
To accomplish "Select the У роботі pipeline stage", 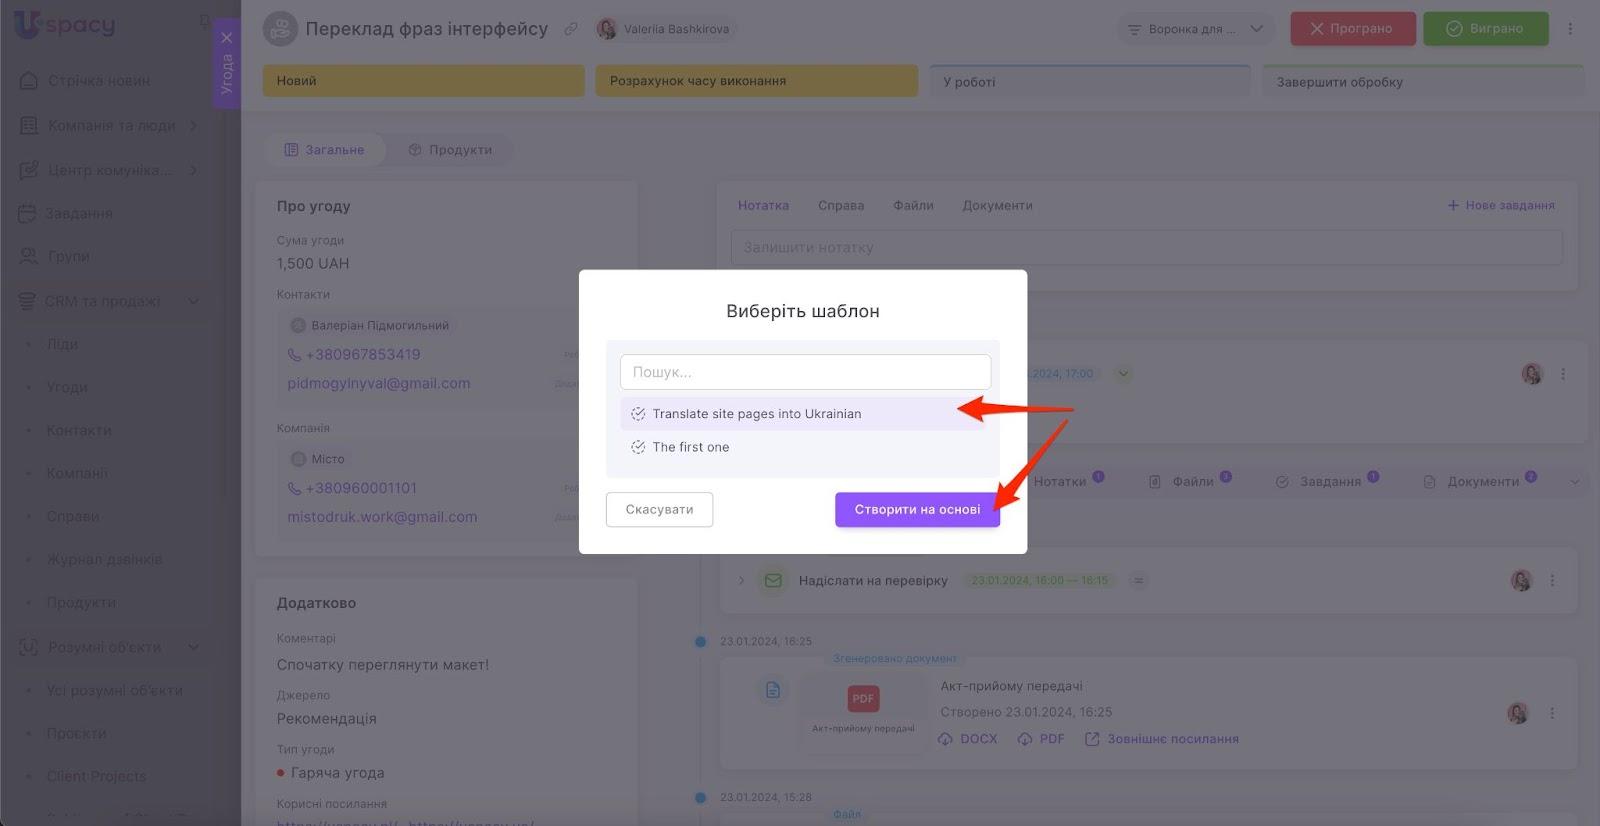I will coord(1090,82).
